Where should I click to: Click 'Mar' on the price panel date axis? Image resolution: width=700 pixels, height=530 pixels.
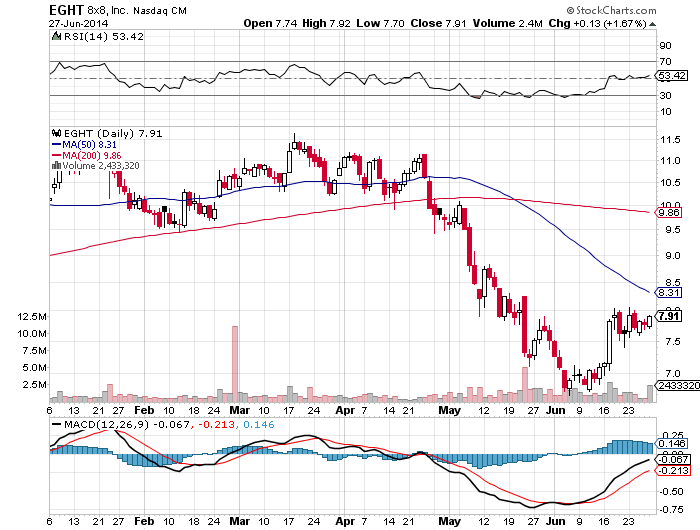(239, 410)
